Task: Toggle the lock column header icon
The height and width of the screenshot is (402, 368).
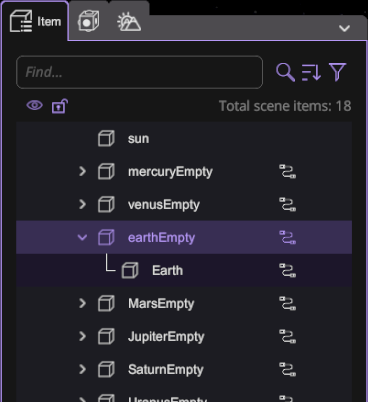Action: click(x=60, y=106)
